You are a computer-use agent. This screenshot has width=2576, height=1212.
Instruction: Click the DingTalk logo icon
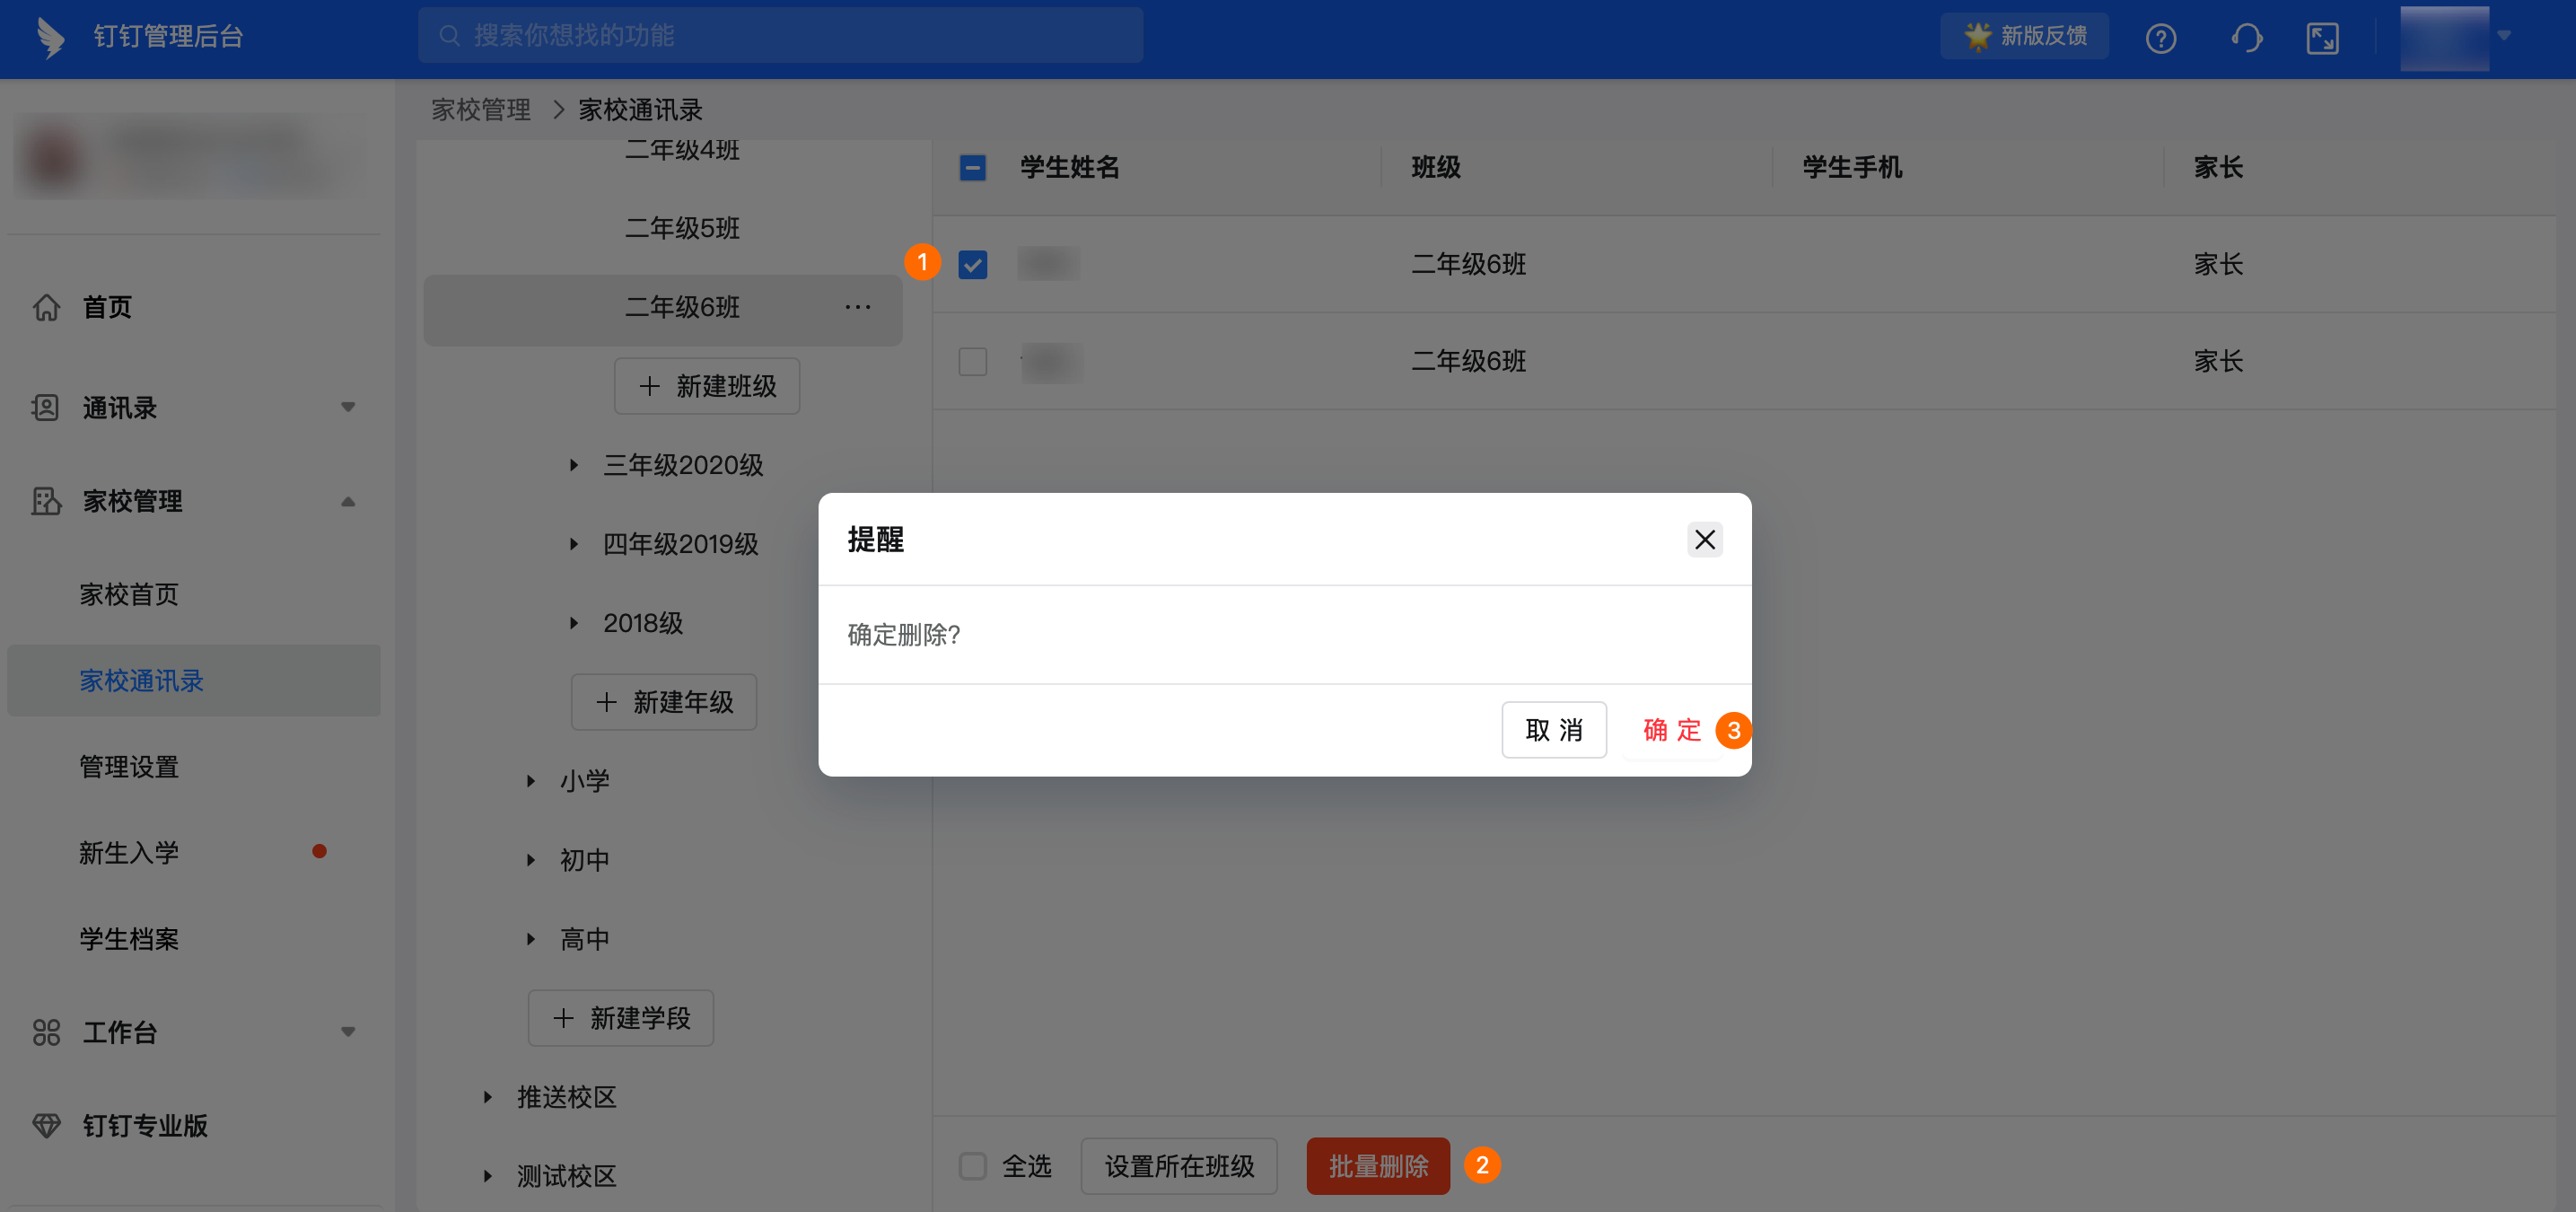click(x=49, y=37)
